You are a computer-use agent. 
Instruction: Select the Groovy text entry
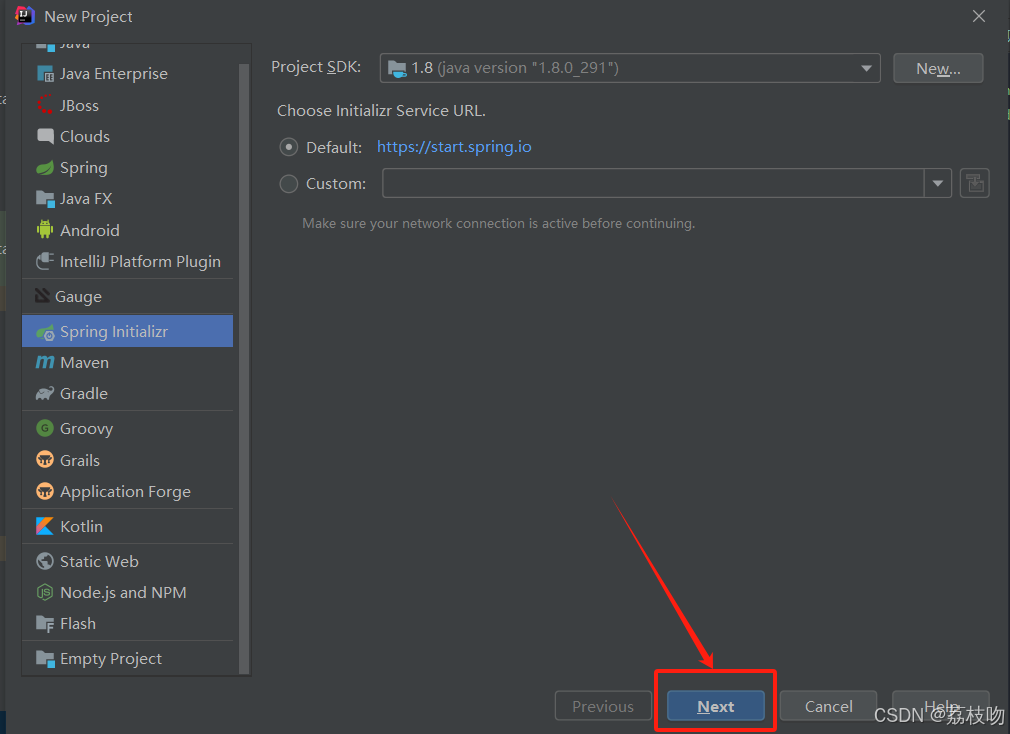coord(86,429)
